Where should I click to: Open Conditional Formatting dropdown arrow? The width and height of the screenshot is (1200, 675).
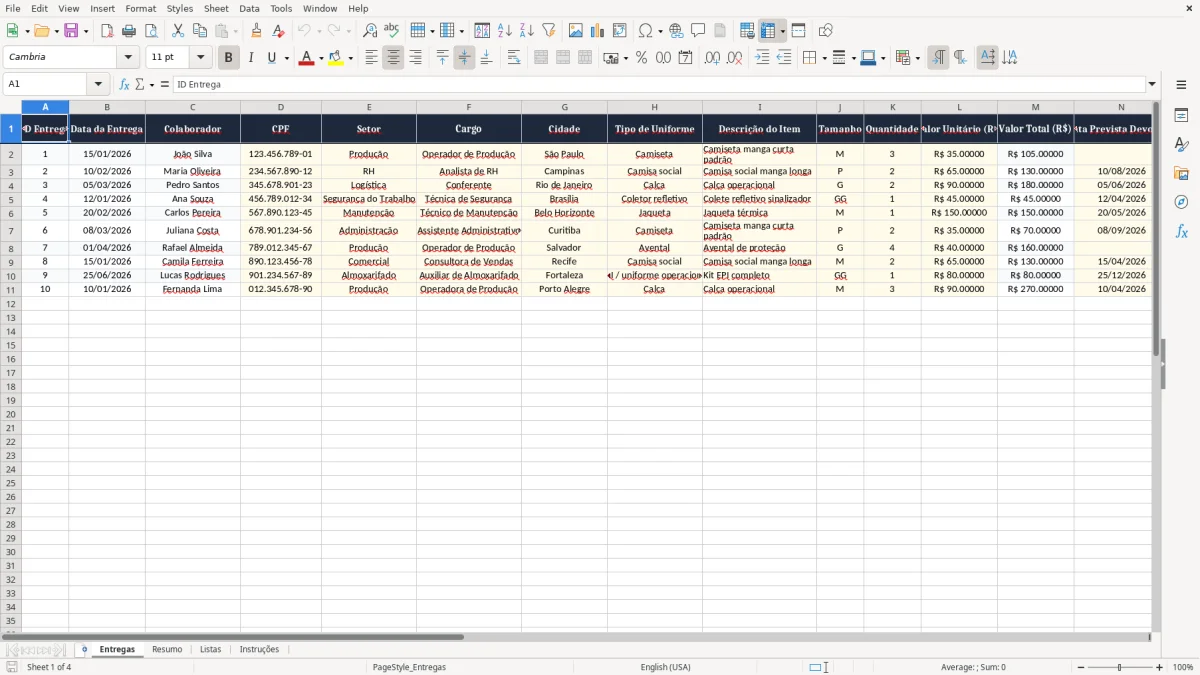tap(917, 58)
